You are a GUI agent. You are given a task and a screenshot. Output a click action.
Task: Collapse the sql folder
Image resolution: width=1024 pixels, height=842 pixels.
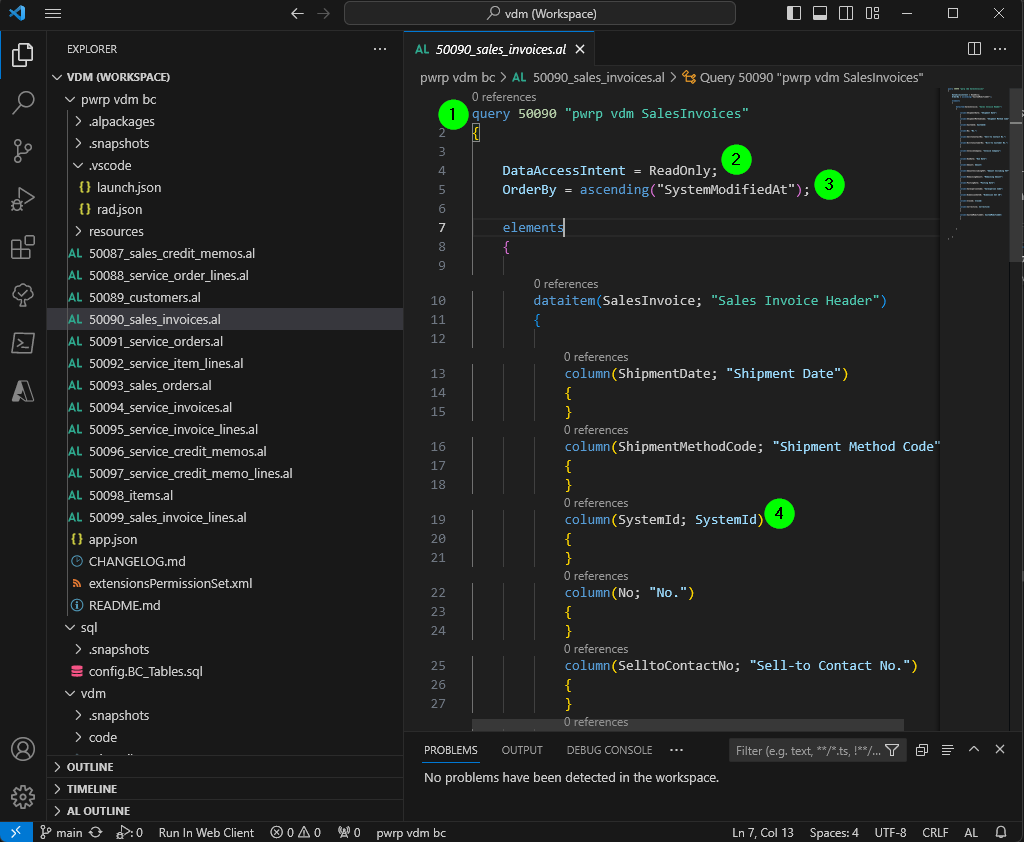coord(225,627)
